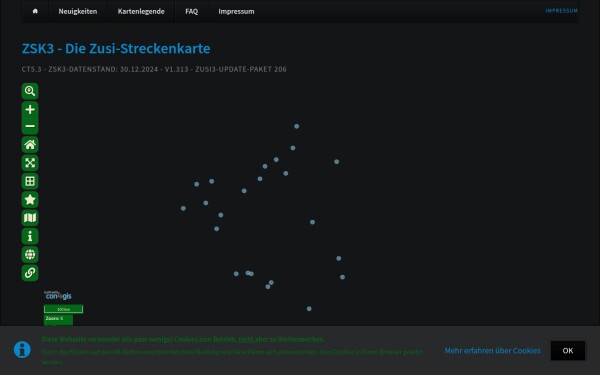Screen dimensions: 600x375
Task: Toggle fullscreen with the expand arrows button
Action: [x=30, y=163]
